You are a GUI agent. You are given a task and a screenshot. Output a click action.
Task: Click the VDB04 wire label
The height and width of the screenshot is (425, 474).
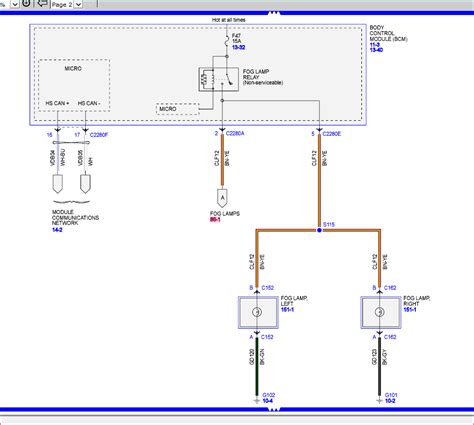tap(52, 158)
